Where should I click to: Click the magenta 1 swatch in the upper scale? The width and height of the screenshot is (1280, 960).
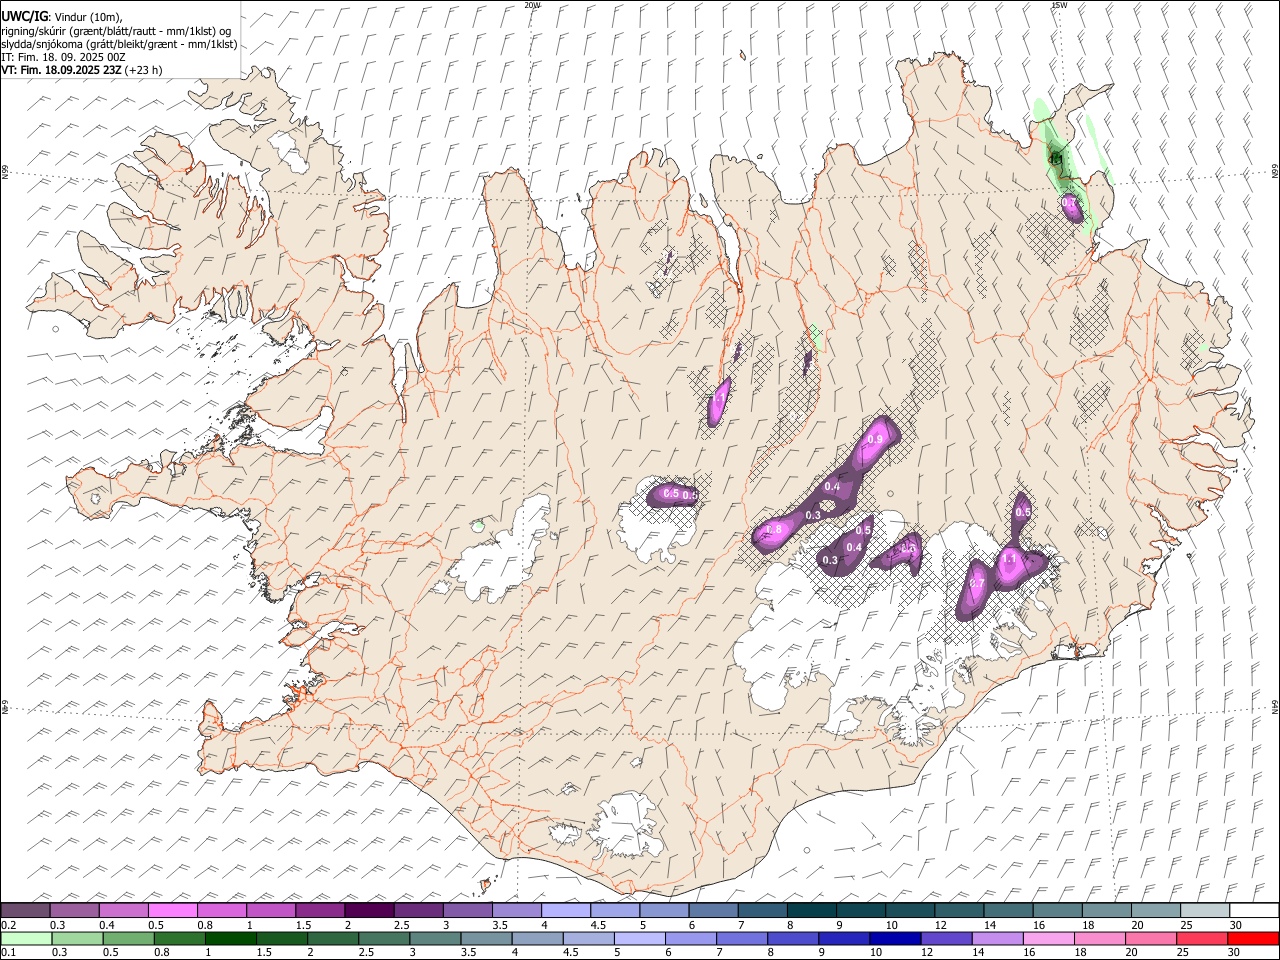pos(271,911)
